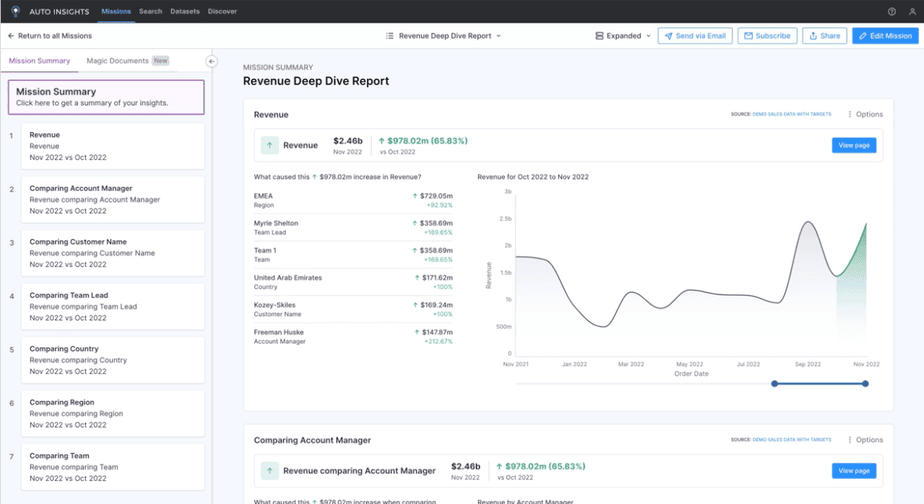Open the Expanded view dropdown
Screen dimensions: 924x504
(x=623, y=36)
